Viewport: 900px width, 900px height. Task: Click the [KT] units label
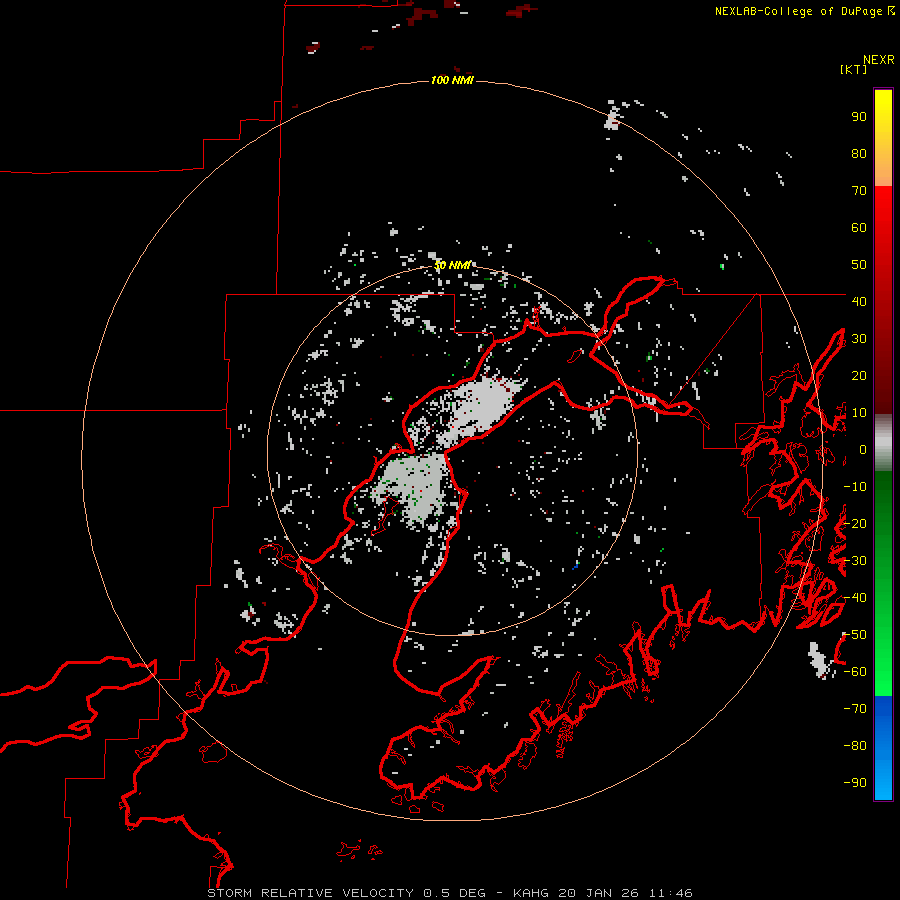point(854,69)
